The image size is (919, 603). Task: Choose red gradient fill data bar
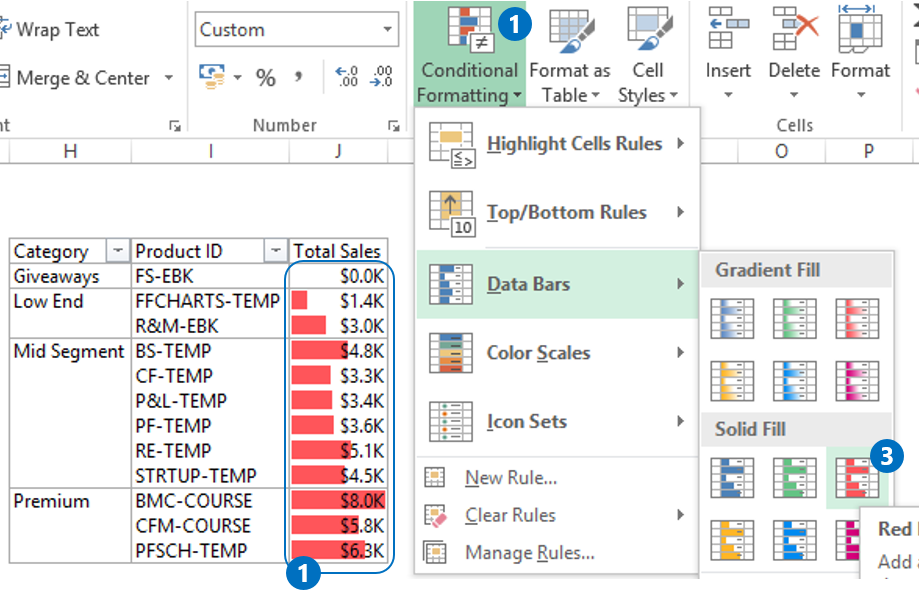(857, 319)
